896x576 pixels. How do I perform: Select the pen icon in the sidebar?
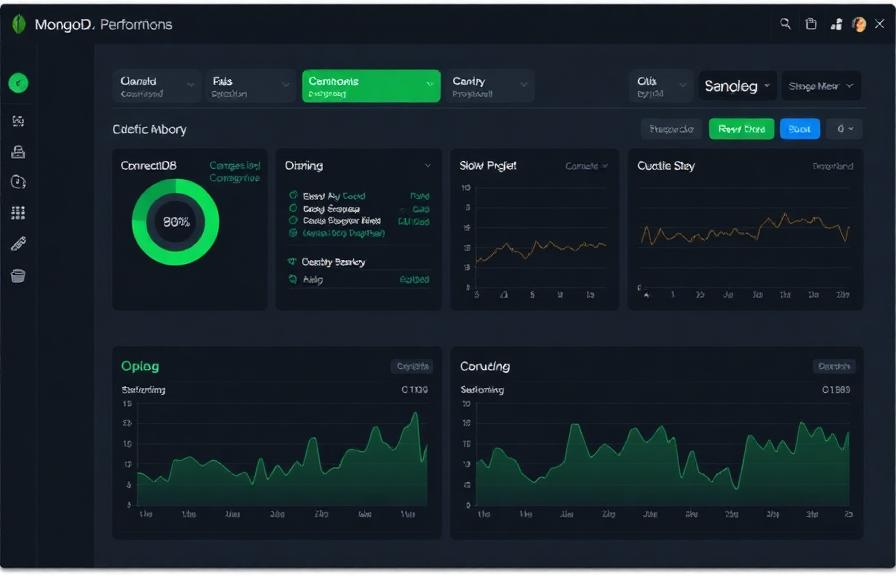point(18,242)
